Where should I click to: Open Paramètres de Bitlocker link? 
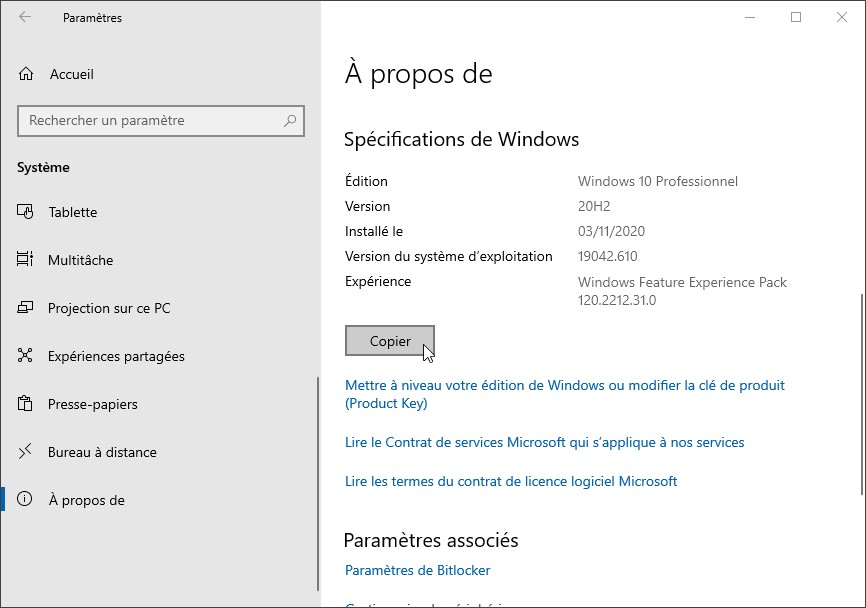point(417,570)
